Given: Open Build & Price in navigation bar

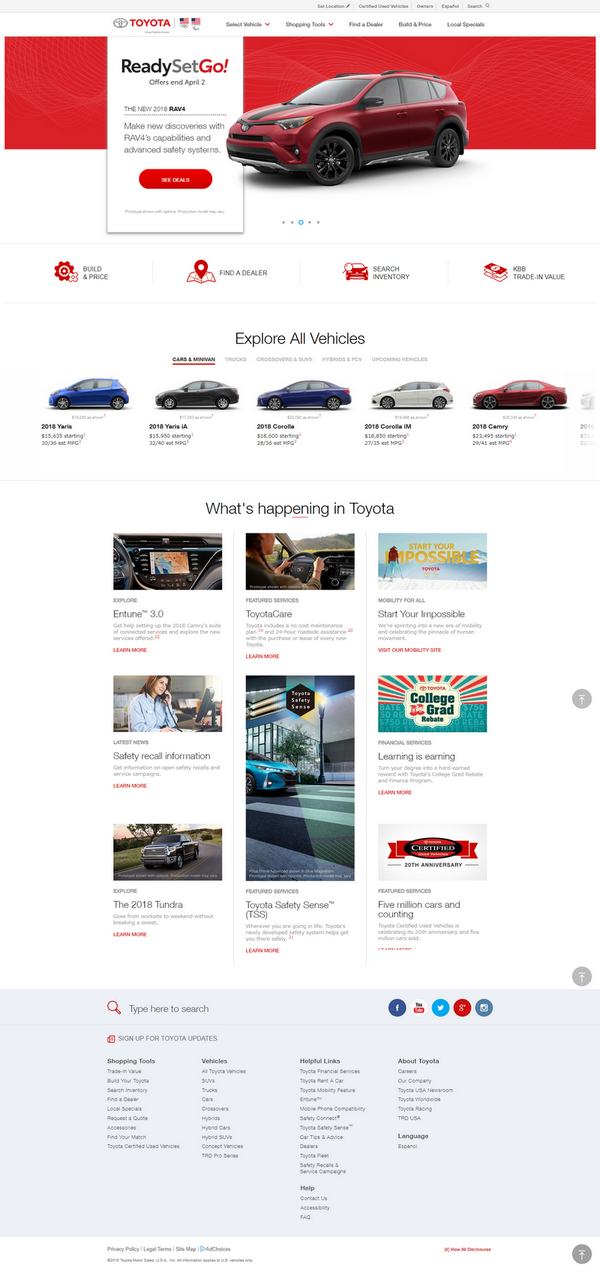Looking at the screenshot, I should tap(415, 24).
